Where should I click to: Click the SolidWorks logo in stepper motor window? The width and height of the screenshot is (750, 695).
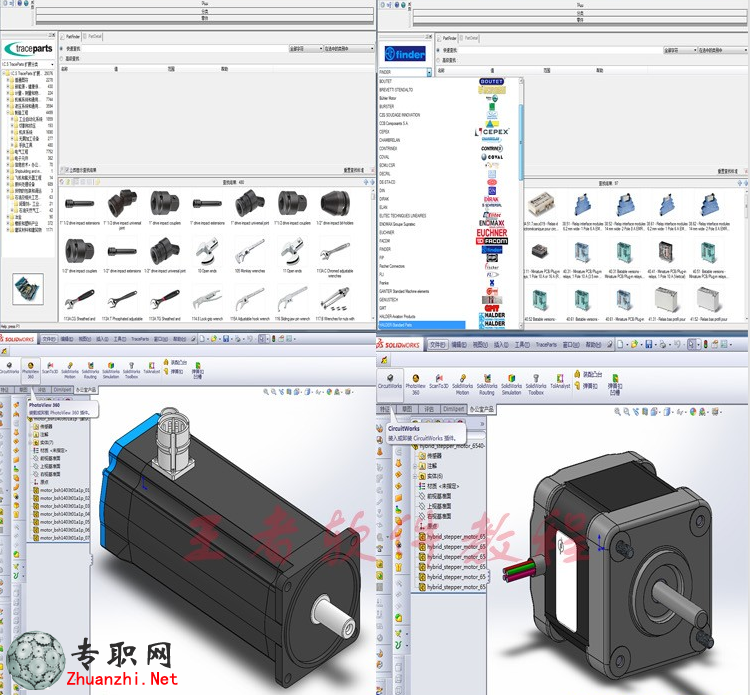398,344
